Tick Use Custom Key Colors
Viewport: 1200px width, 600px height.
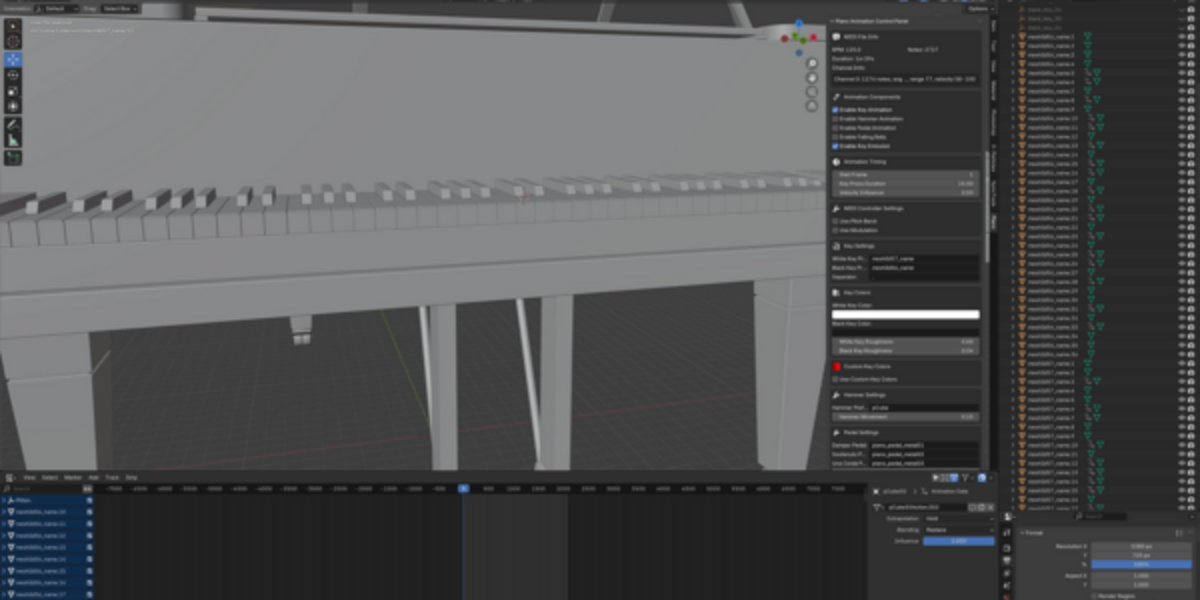click(x=836, y=380)
